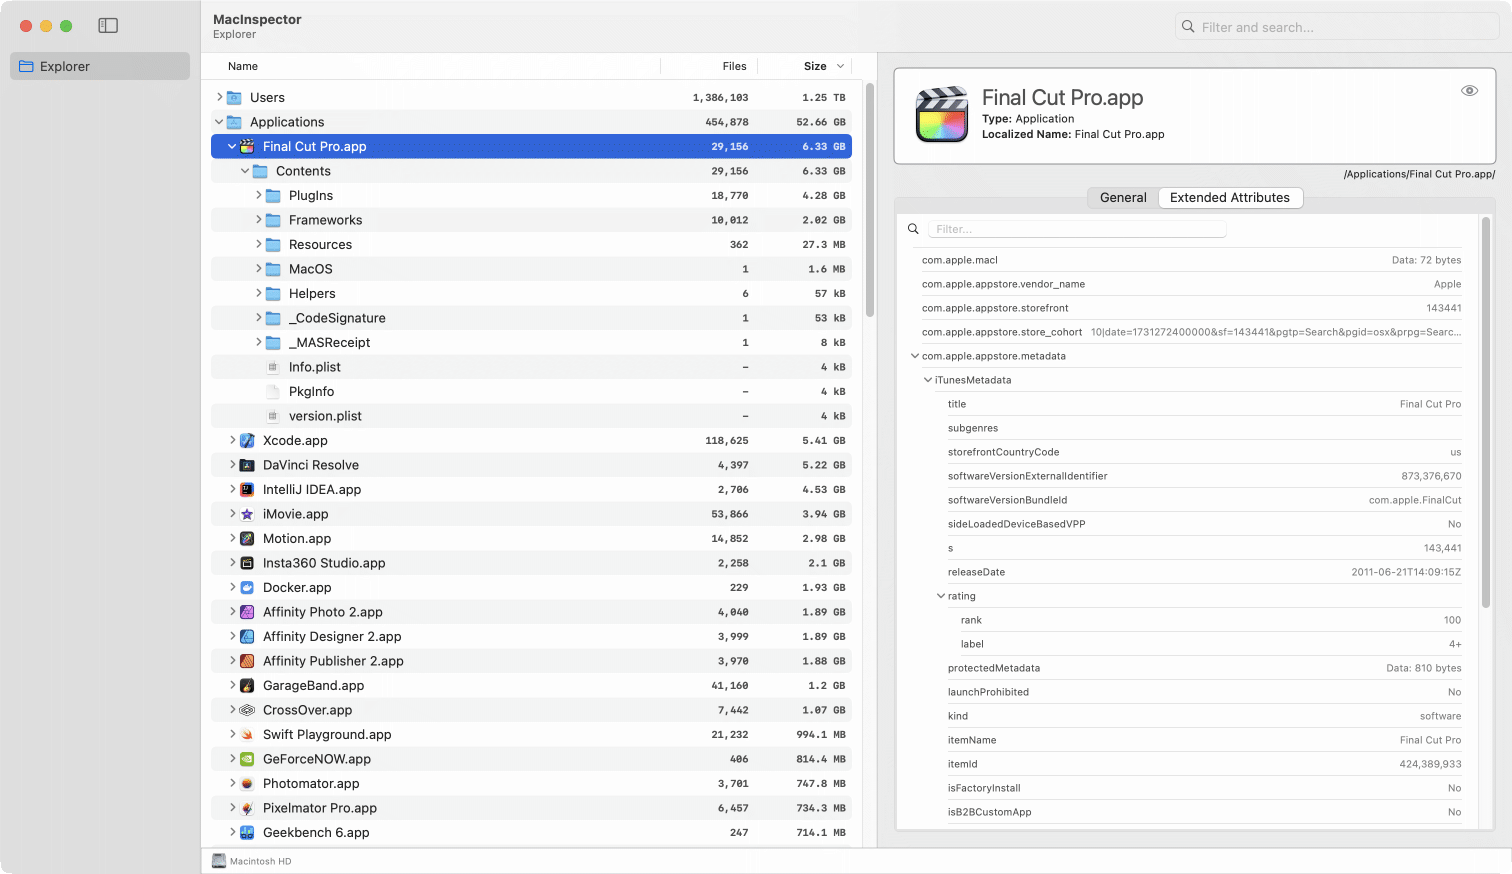Click the Macintosh HD disk icon
This screenshot has width=1512, height=874.
point(219,861)
